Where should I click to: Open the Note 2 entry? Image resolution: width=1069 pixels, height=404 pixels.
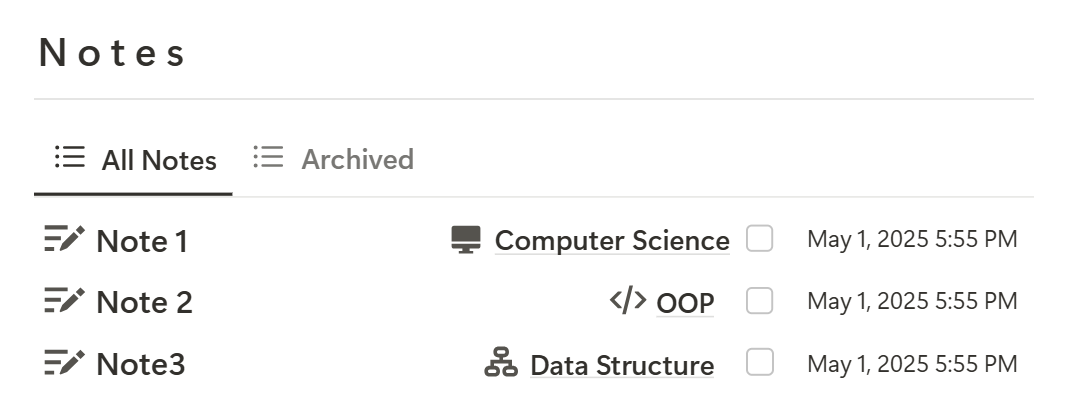(145, 302)
